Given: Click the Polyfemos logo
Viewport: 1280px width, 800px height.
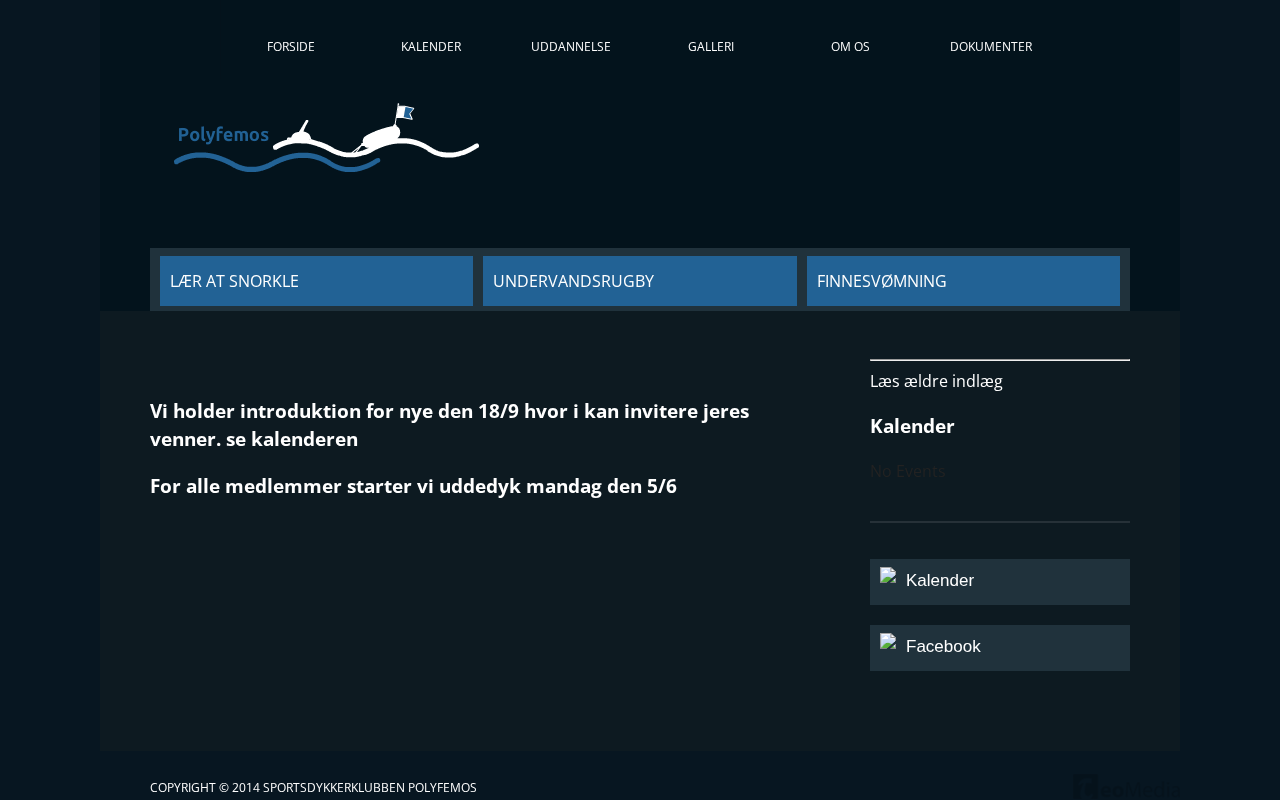Looking at the screenshot, I should tap(326, 139).
